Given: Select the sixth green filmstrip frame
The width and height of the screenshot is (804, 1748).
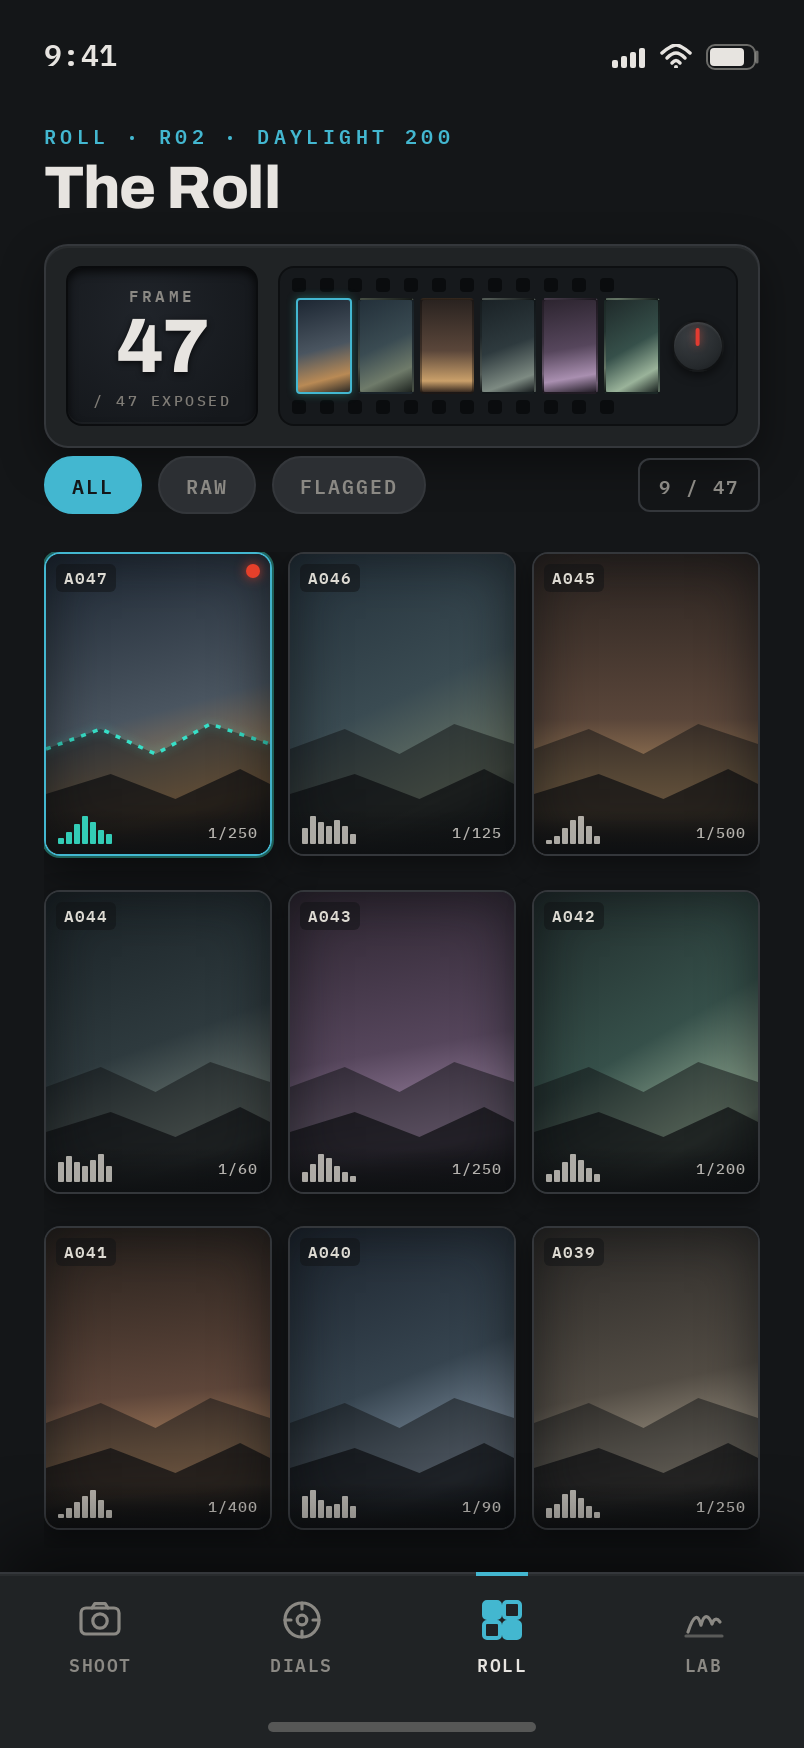Looking at the screenshot, I should coord(632,346).
